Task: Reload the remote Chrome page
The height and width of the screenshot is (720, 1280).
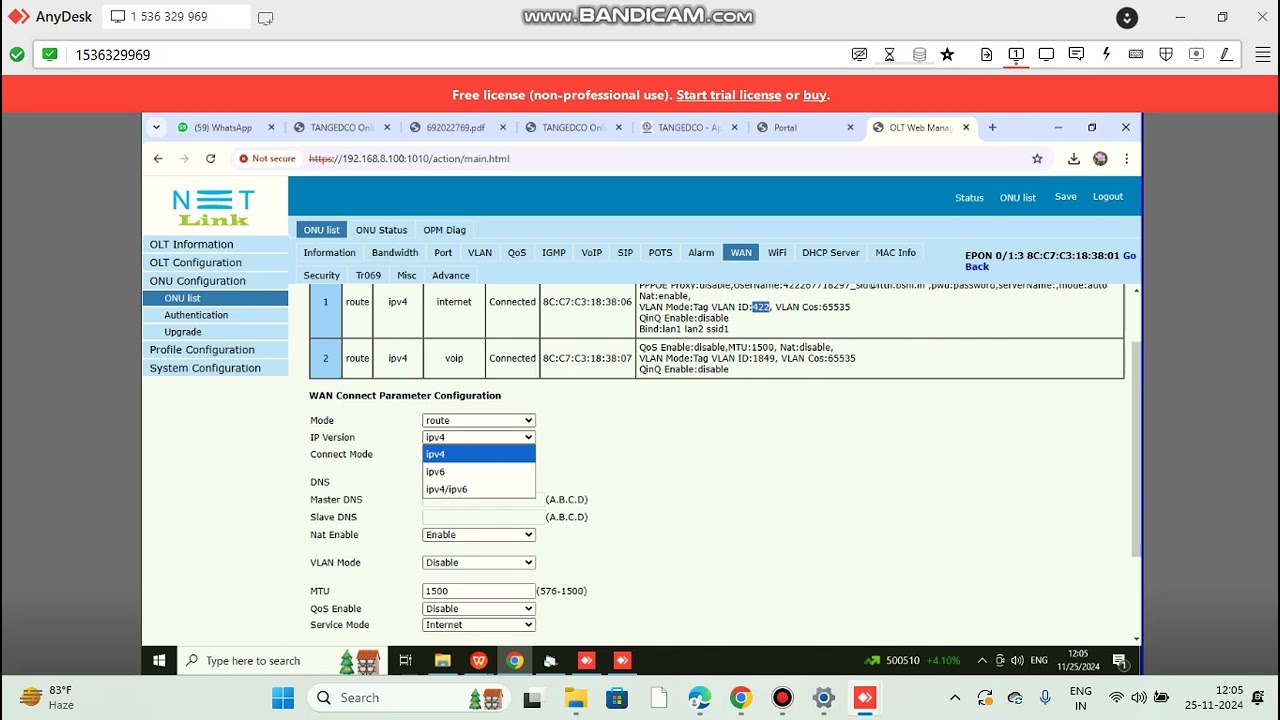Action: pos(210,158)
